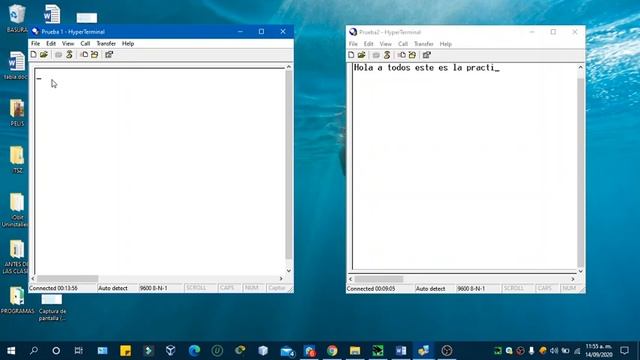Screen dimensions: 640x360
Task: Click New connection icon in Prueba 1 toolbar
Action: tap(34, 54)
